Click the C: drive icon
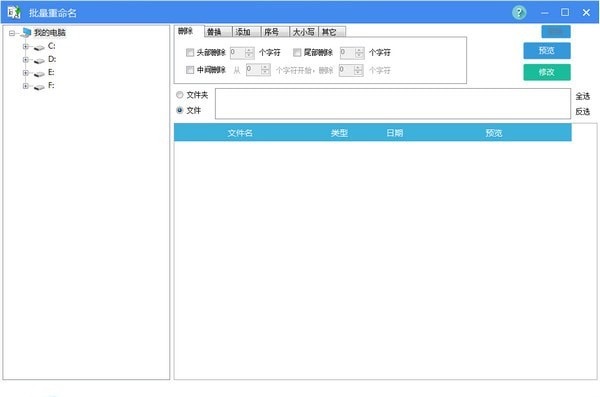 [x=39, y=47]
